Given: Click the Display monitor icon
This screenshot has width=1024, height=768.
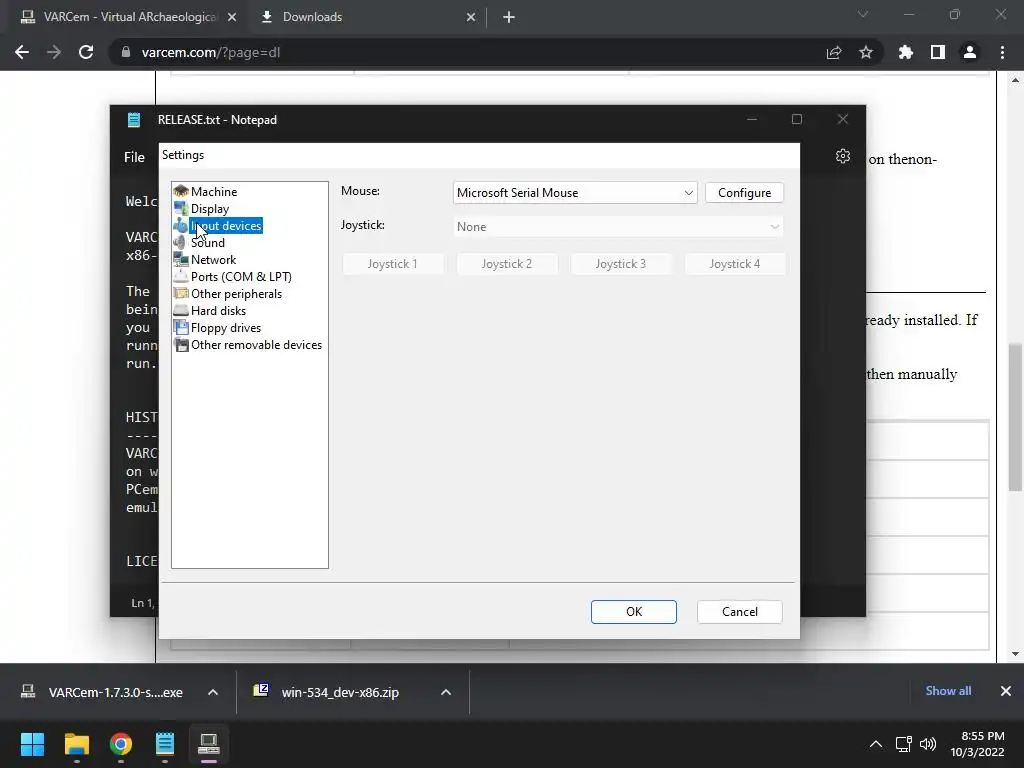Looking at the screenshot, I should click(x=181, y=208).
